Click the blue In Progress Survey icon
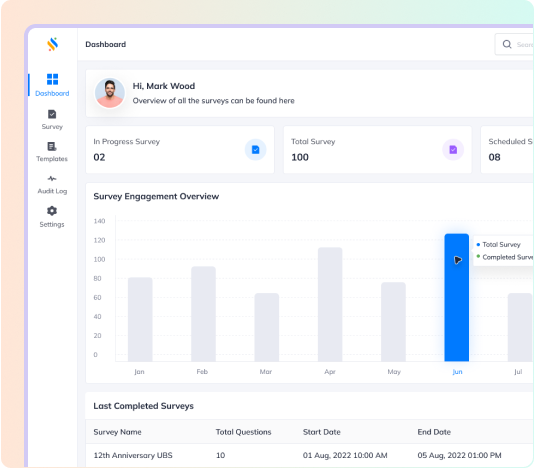Image resolution: width=534 pixels, height=468 pixels. pos(255,150)
